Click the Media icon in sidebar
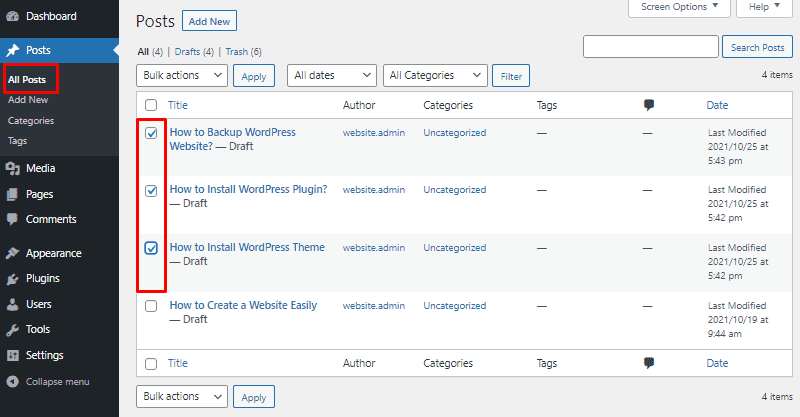Viewport: 800px width, 417px height. (x=12, y=168)
